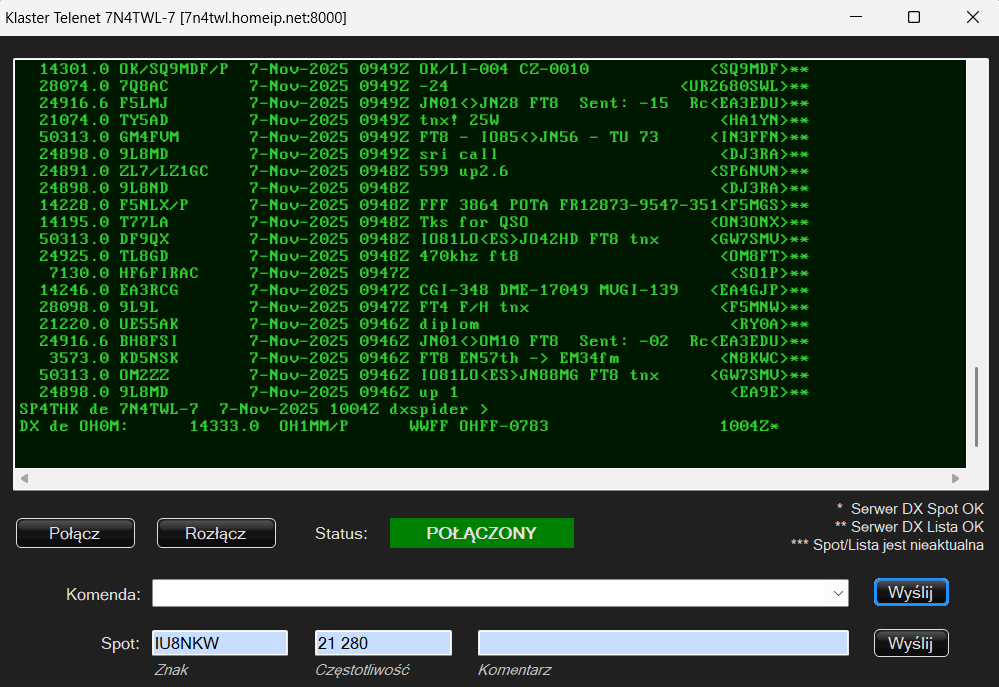This screenshot has width=999, height=687.
Task: Maximize the Klaster Telenet window
Action: [x=914, y=18]
